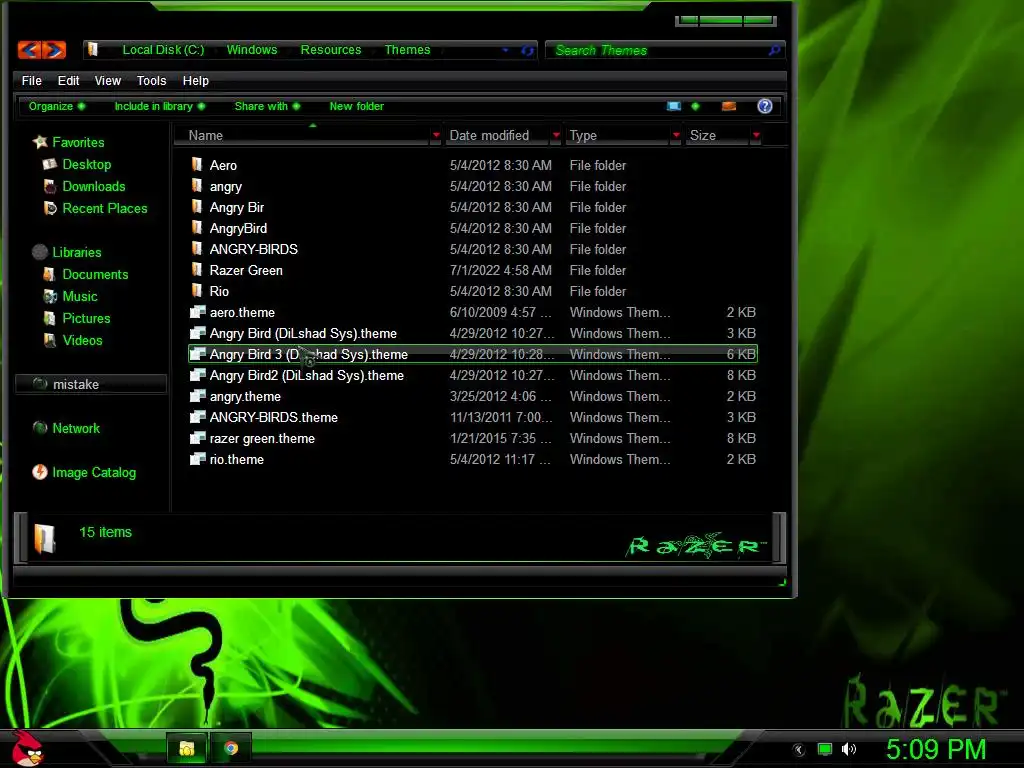Image resolution: width=1024 pixels, height=768 pixels.
Task: Change view with the views icon
Action: (673, 106)
